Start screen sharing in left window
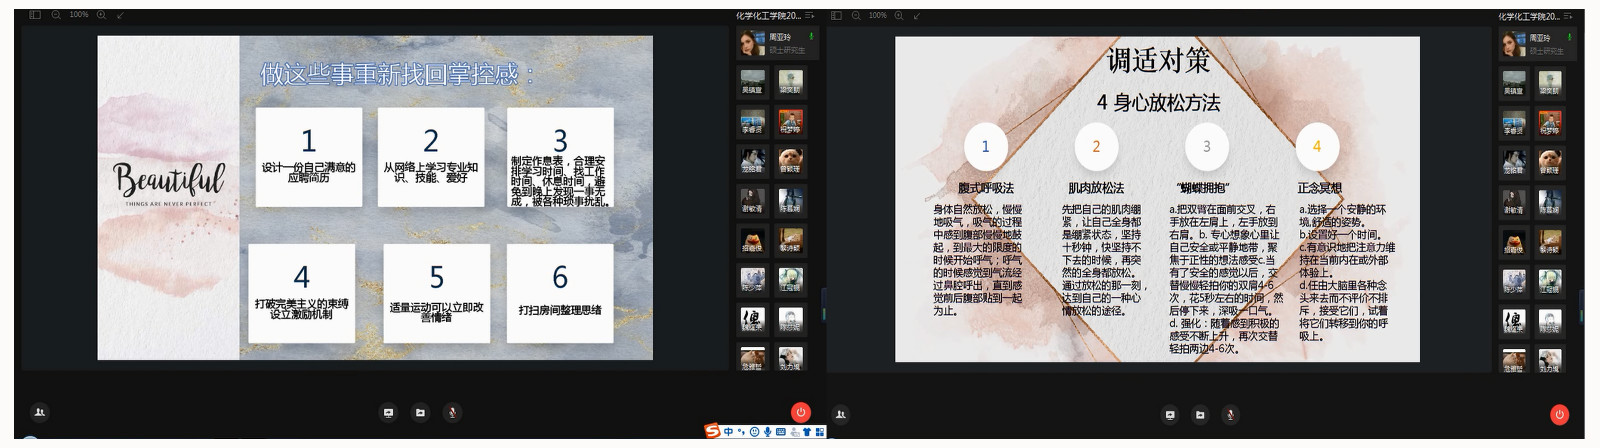Screen dimensions: 1600x448 pos(389,412)
